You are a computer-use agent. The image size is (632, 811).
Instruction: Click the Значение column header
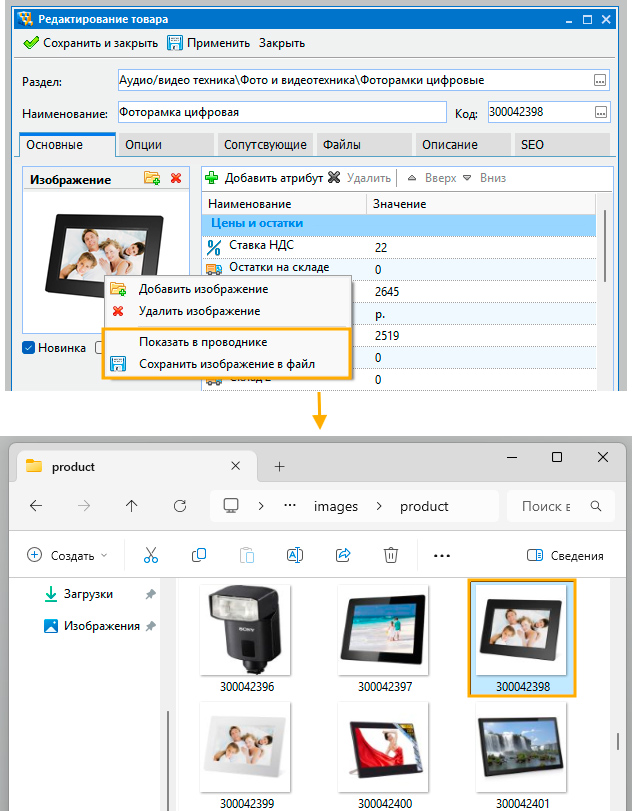[x=481, y=204]
